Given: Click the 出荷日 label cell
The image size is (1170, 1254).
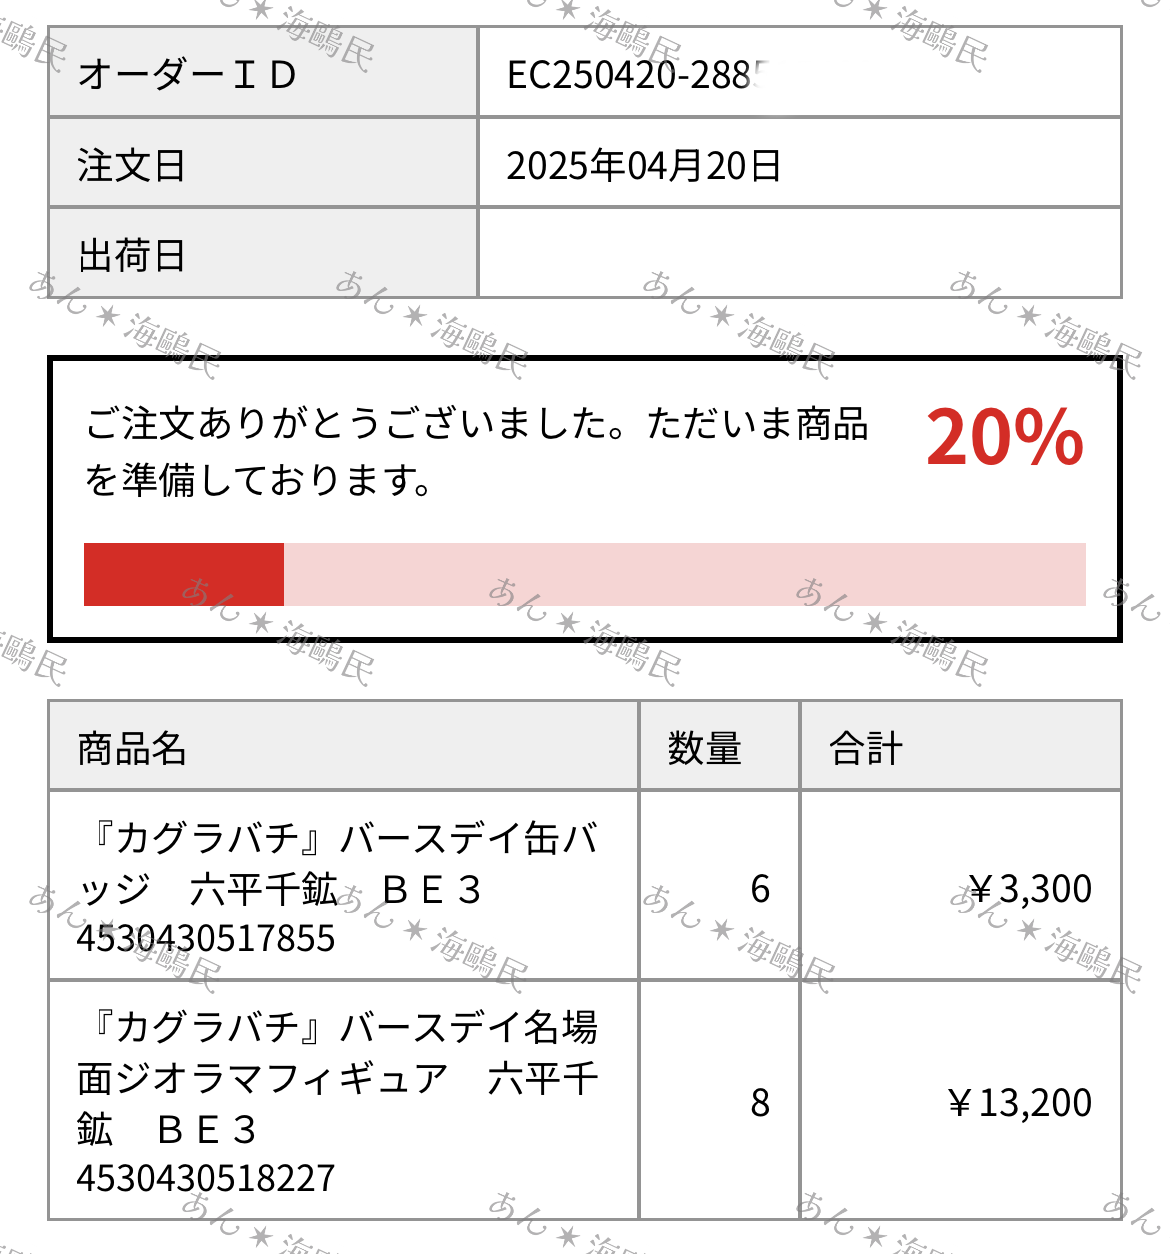Looking at the screenshot, I should click(x=263, y=254).
